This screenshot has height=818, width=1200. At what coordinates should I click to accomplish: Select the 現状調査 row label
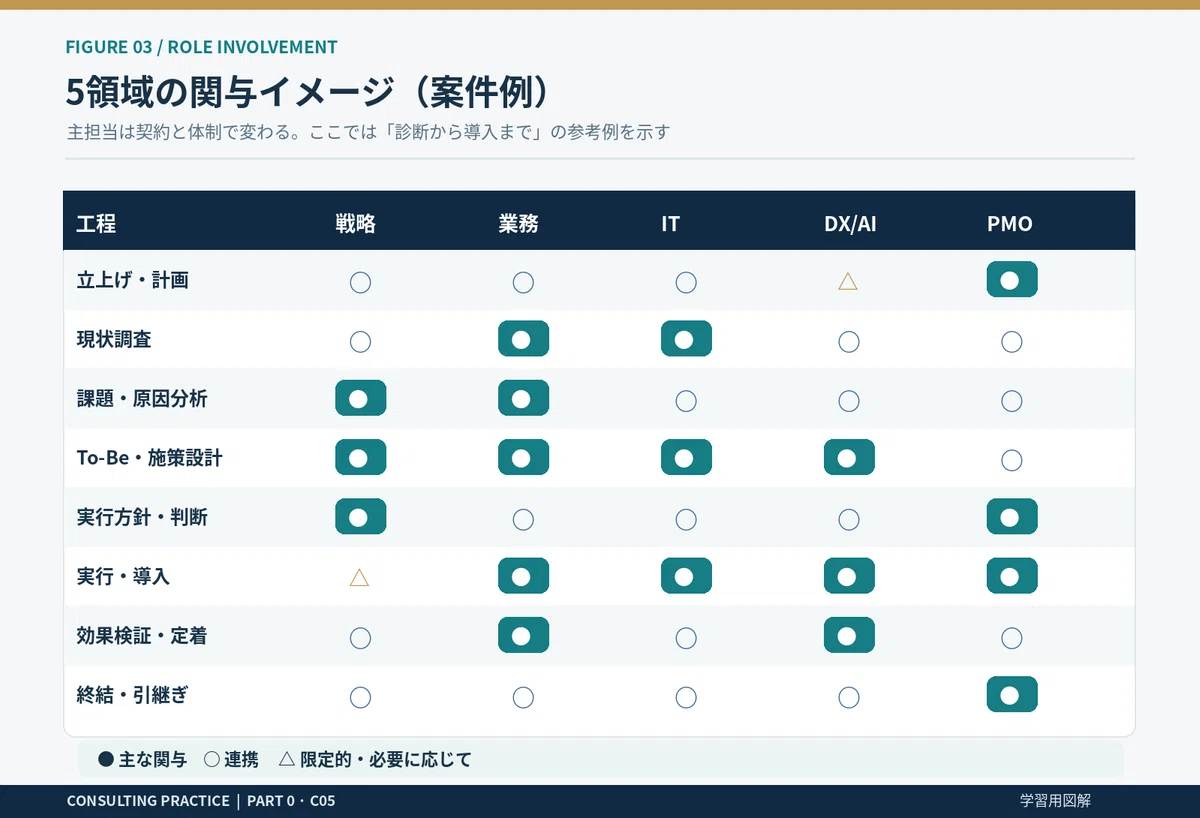click(114, 340)
